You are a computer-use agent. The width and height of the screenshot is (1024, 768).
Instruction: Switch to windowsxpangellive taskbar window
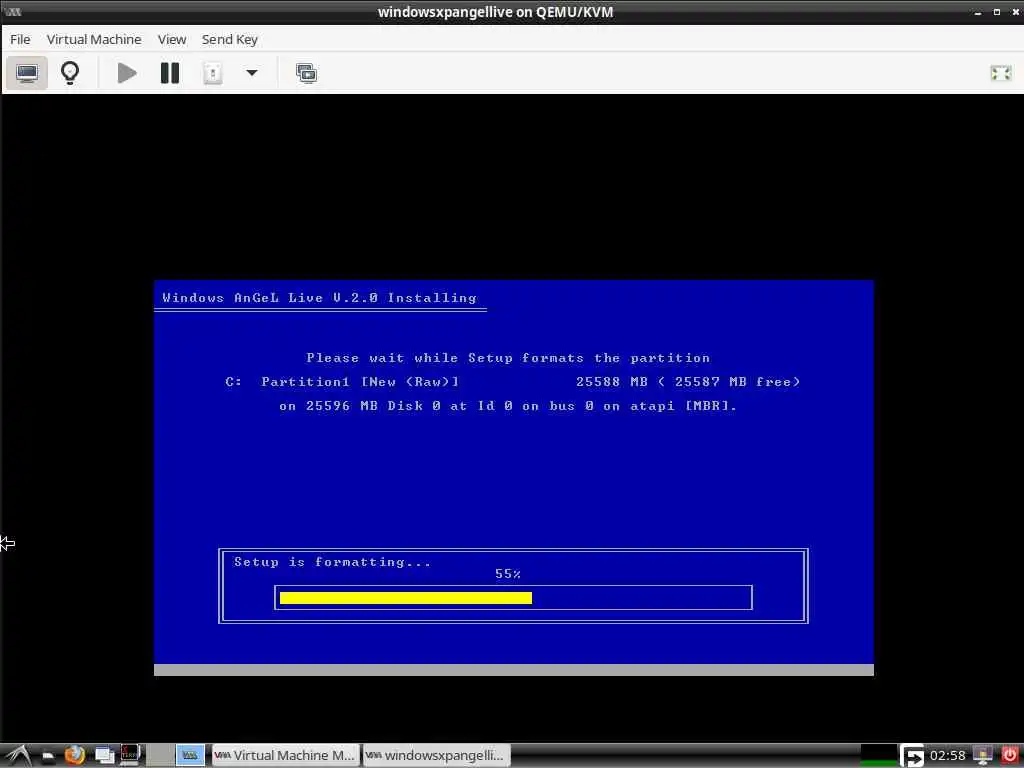(x=436, y=756)
